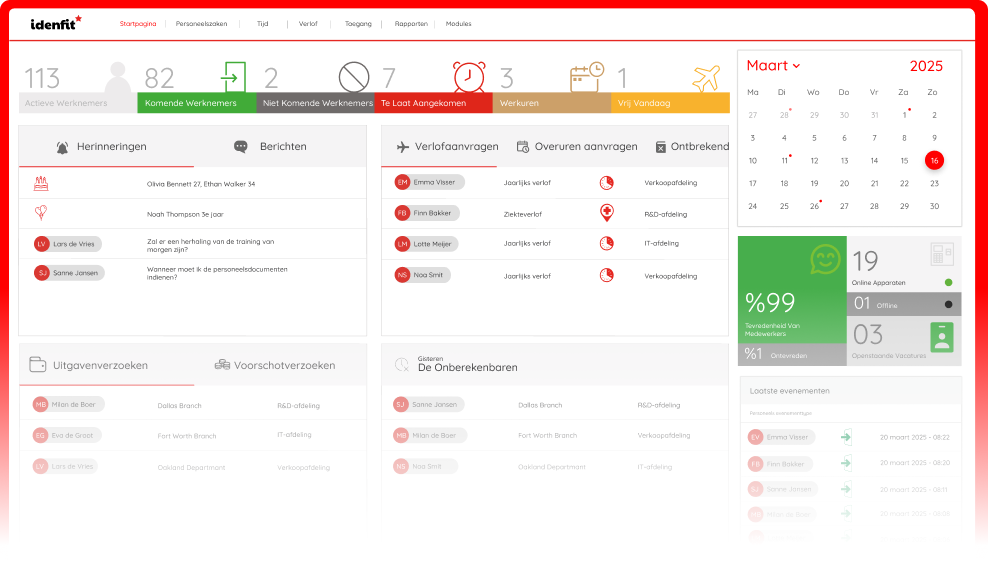This screenshot has width=988, height=568.
Task: Expand the Verlof navigation menu
Action: point(308,23)
